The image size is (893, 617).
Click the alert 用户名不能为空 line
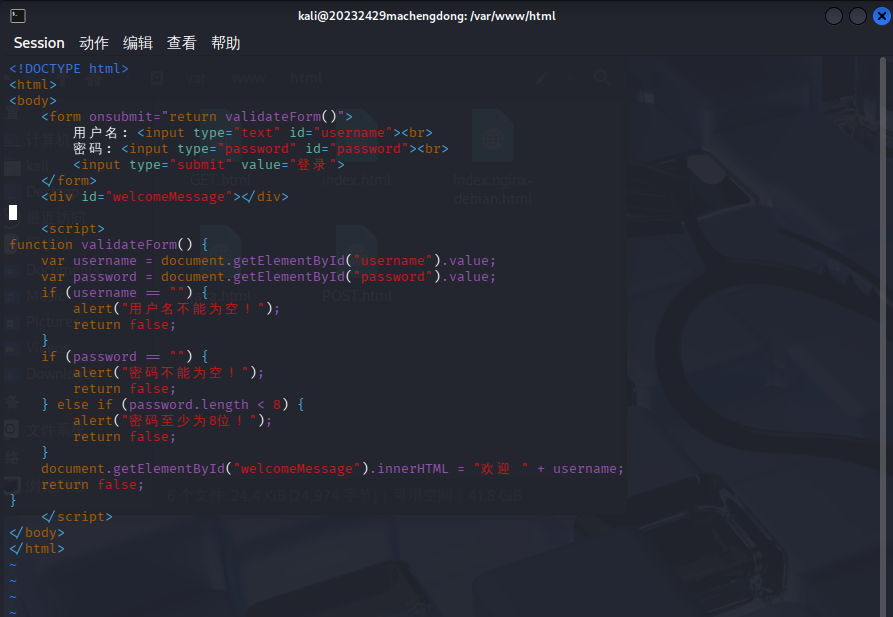coord(177,309)
